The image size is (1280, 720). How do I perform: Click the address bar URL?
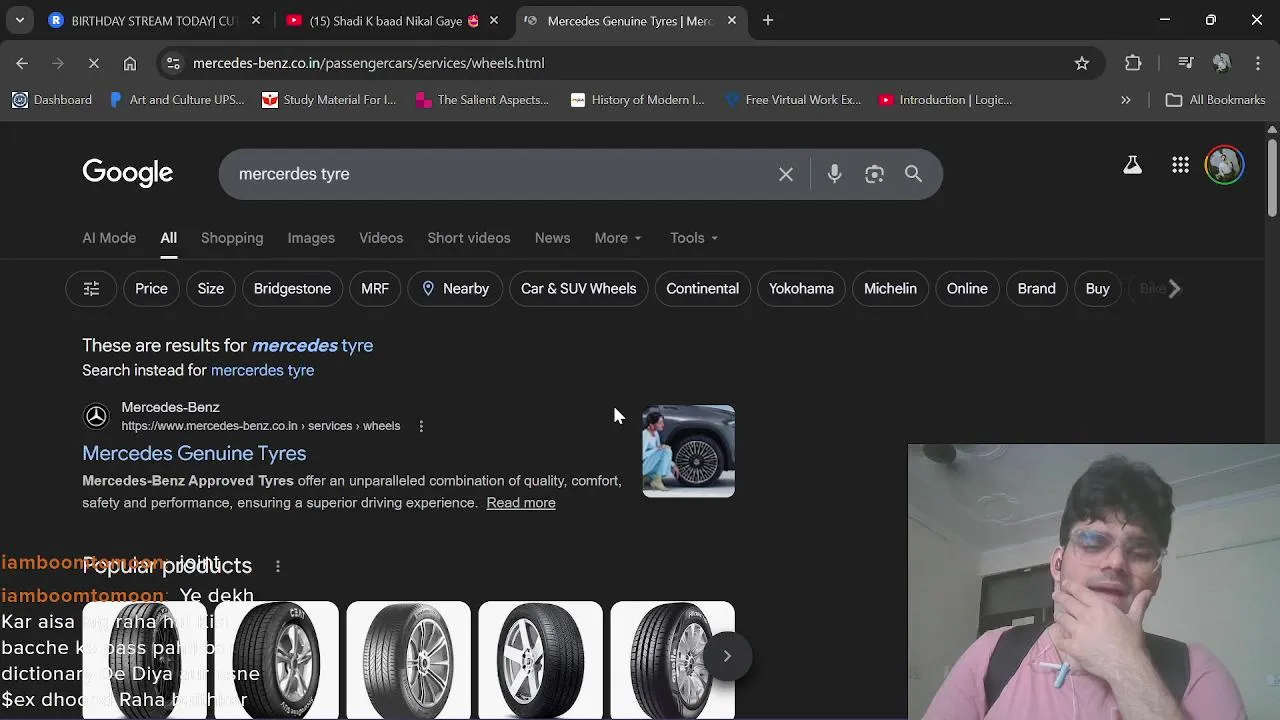click(368, 63)
